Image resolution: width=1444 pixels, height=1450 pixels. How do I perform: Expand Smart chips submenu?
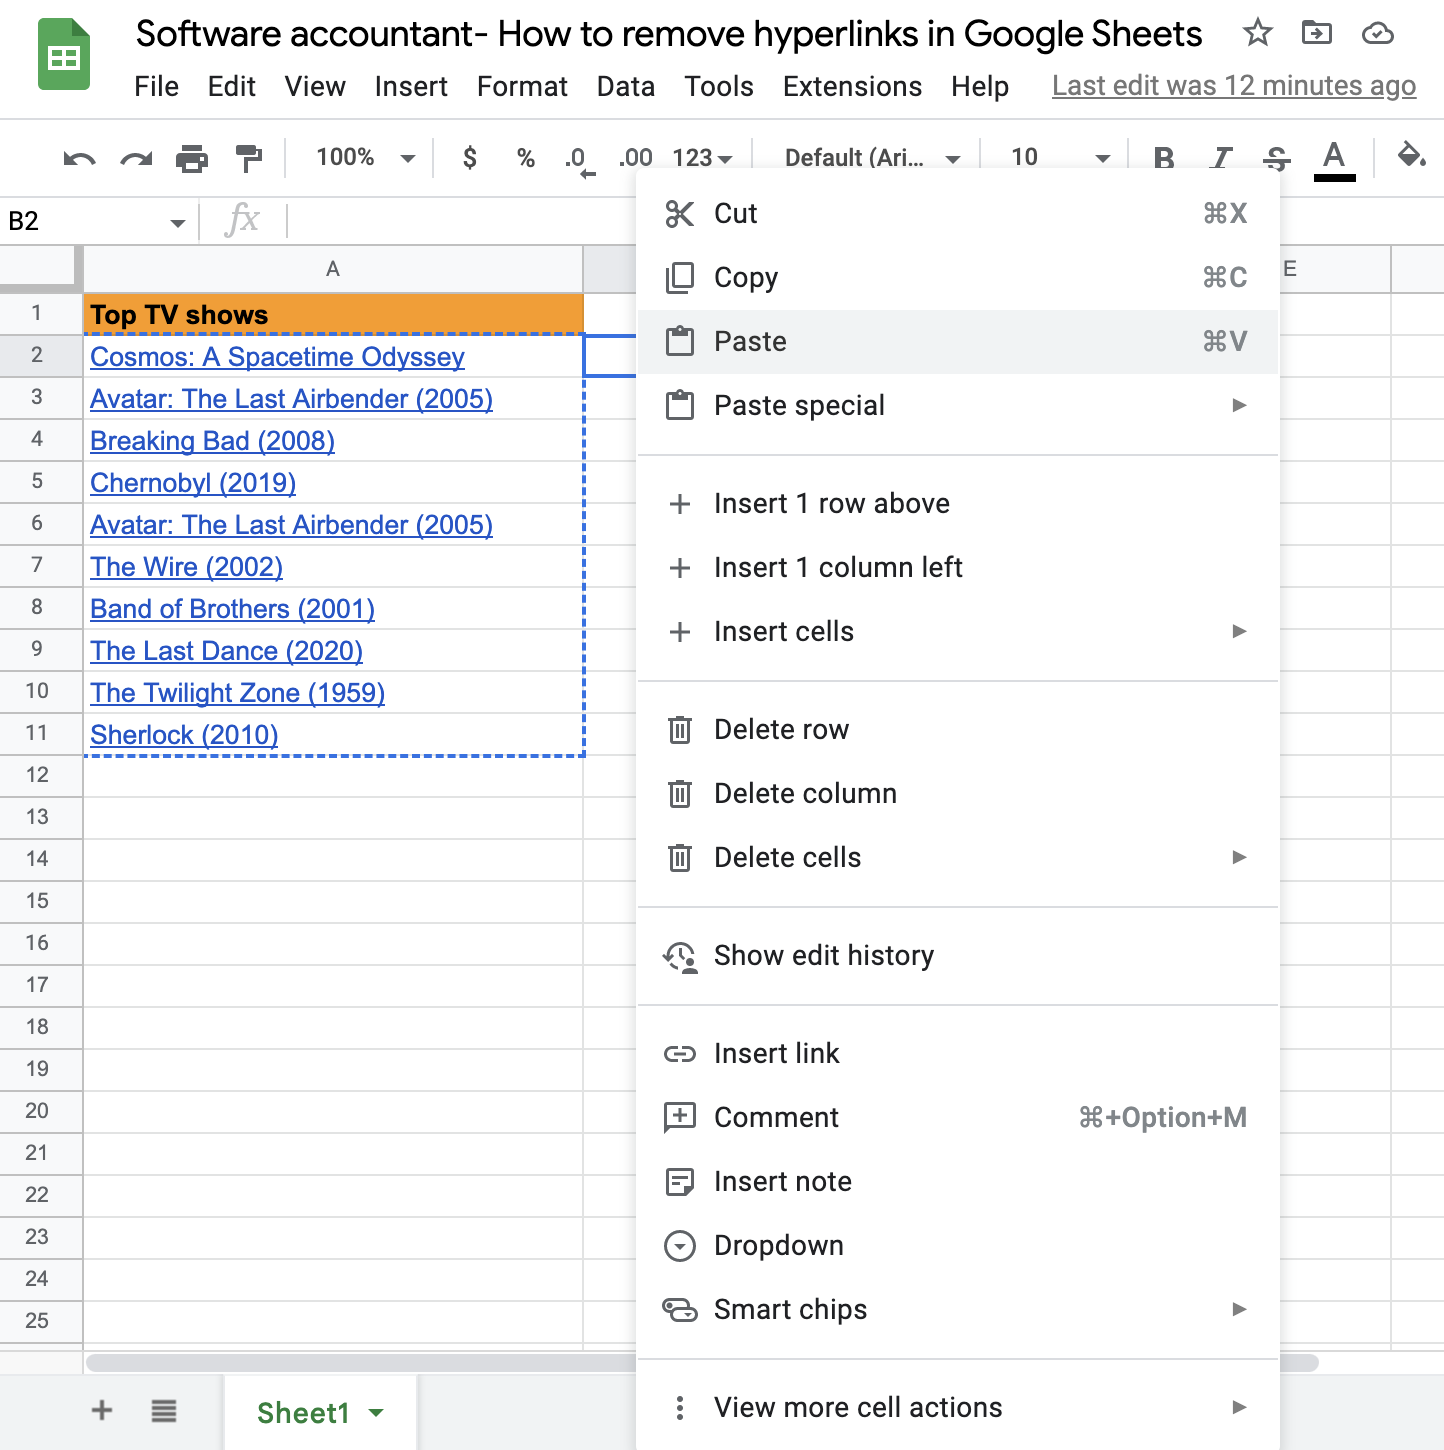(x=958, y=1310)
